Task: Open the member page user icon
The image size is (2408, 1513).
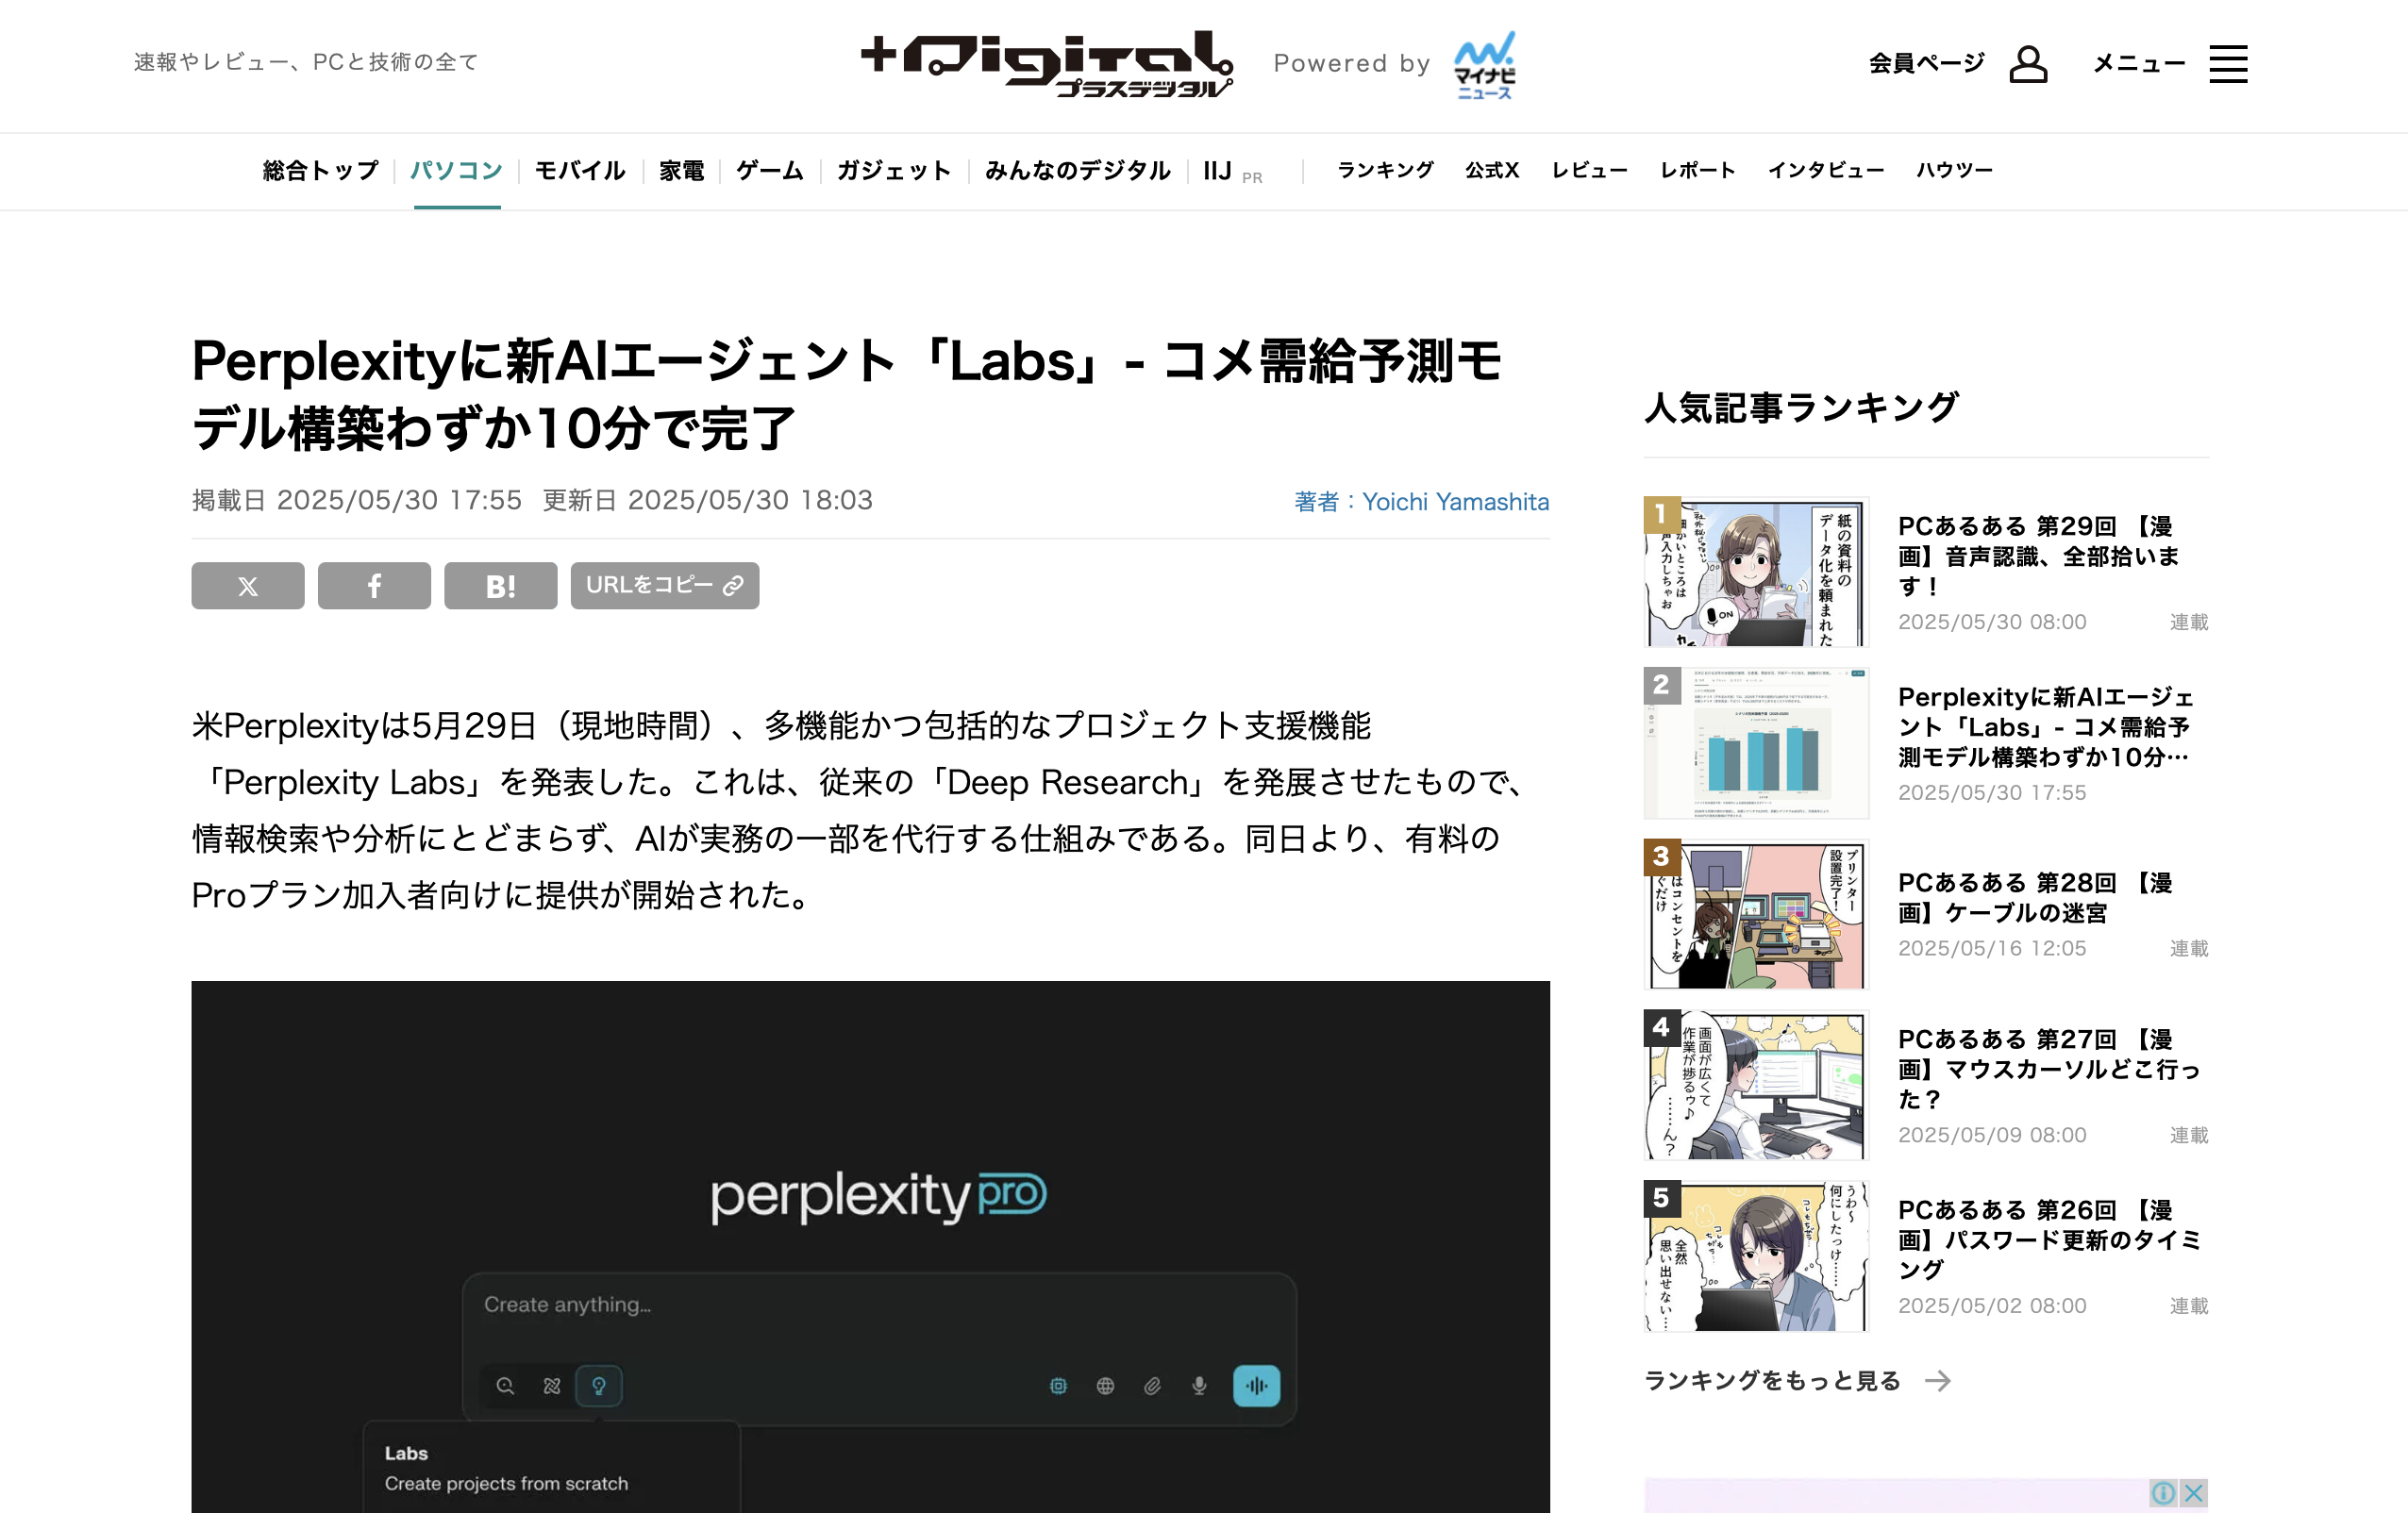Action: coord(2028,64)
